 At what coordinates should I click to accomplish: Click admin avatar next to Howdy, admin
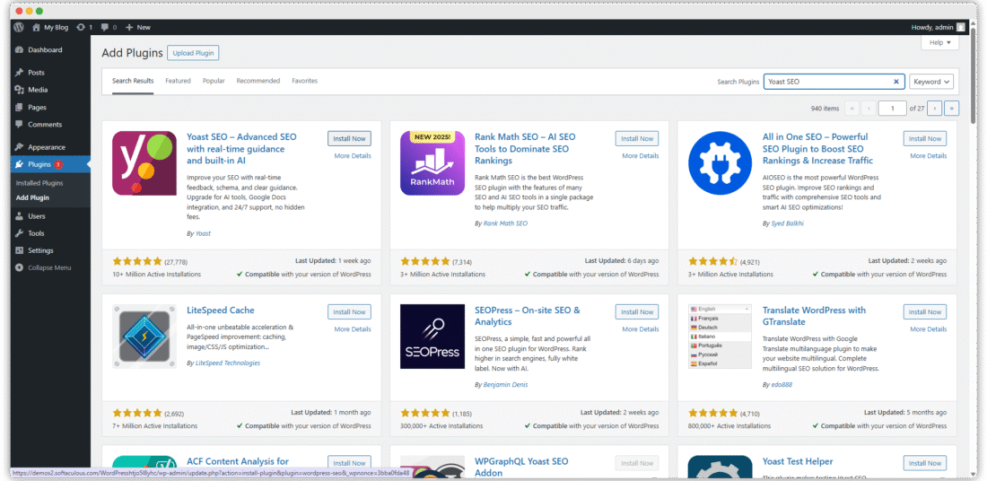960,27
